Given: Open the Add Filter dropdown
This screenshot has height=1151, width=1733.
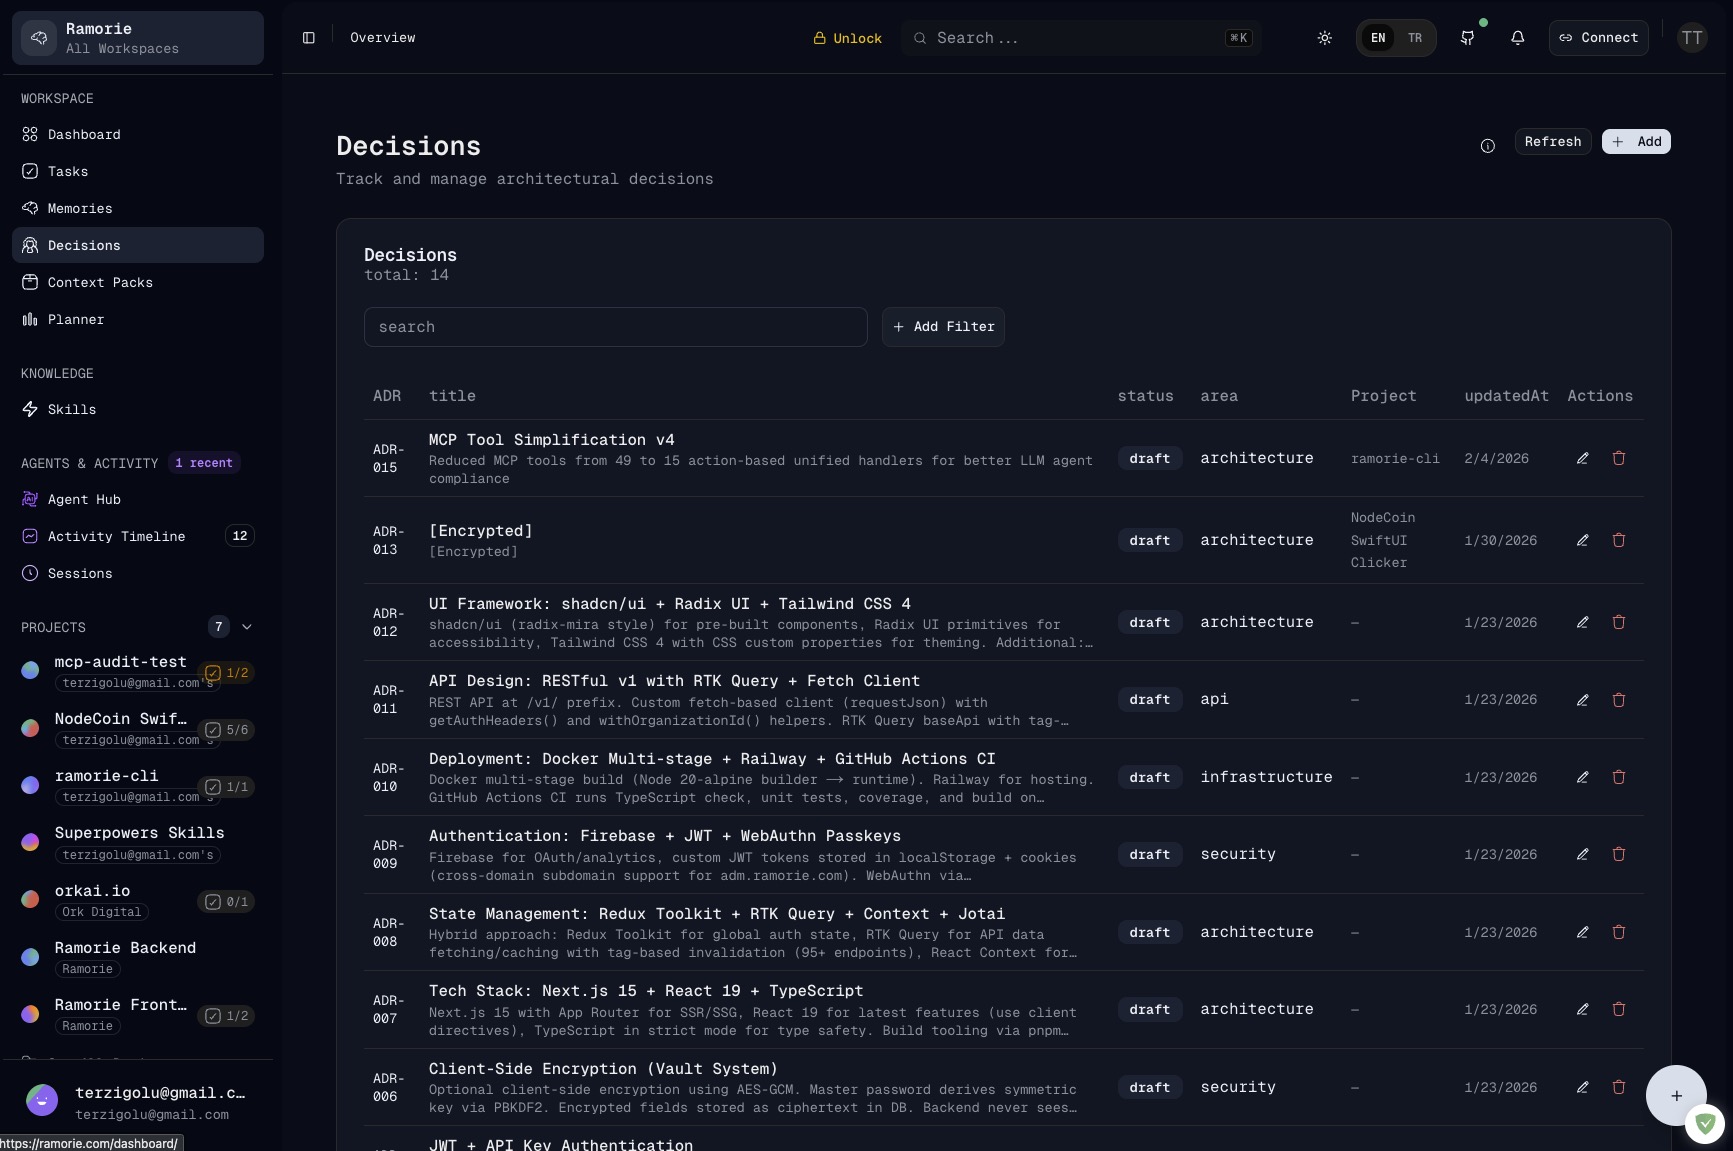Looking at the screenshot, I should pyautogui.click(x=943, y=327).
